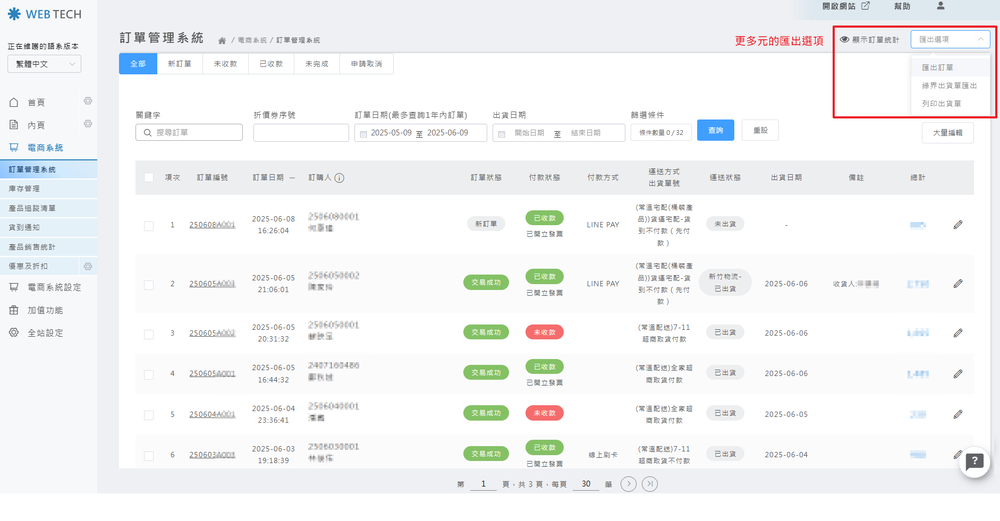Open order link 250608A001
This screenshot has height=521, width=1000.
[212, 225]
